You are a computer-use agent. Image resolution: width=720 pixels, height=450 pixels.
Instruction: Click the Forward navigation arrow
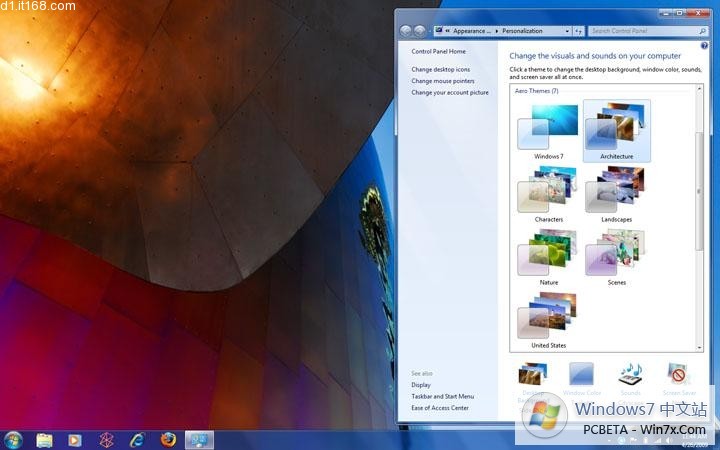[419, 31]
